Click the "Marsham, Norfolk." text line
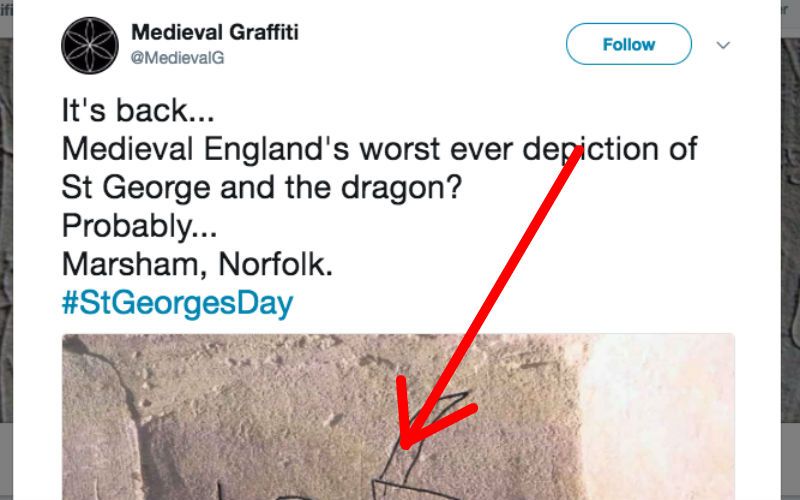 pyautogui.click(x=196, y=264)
